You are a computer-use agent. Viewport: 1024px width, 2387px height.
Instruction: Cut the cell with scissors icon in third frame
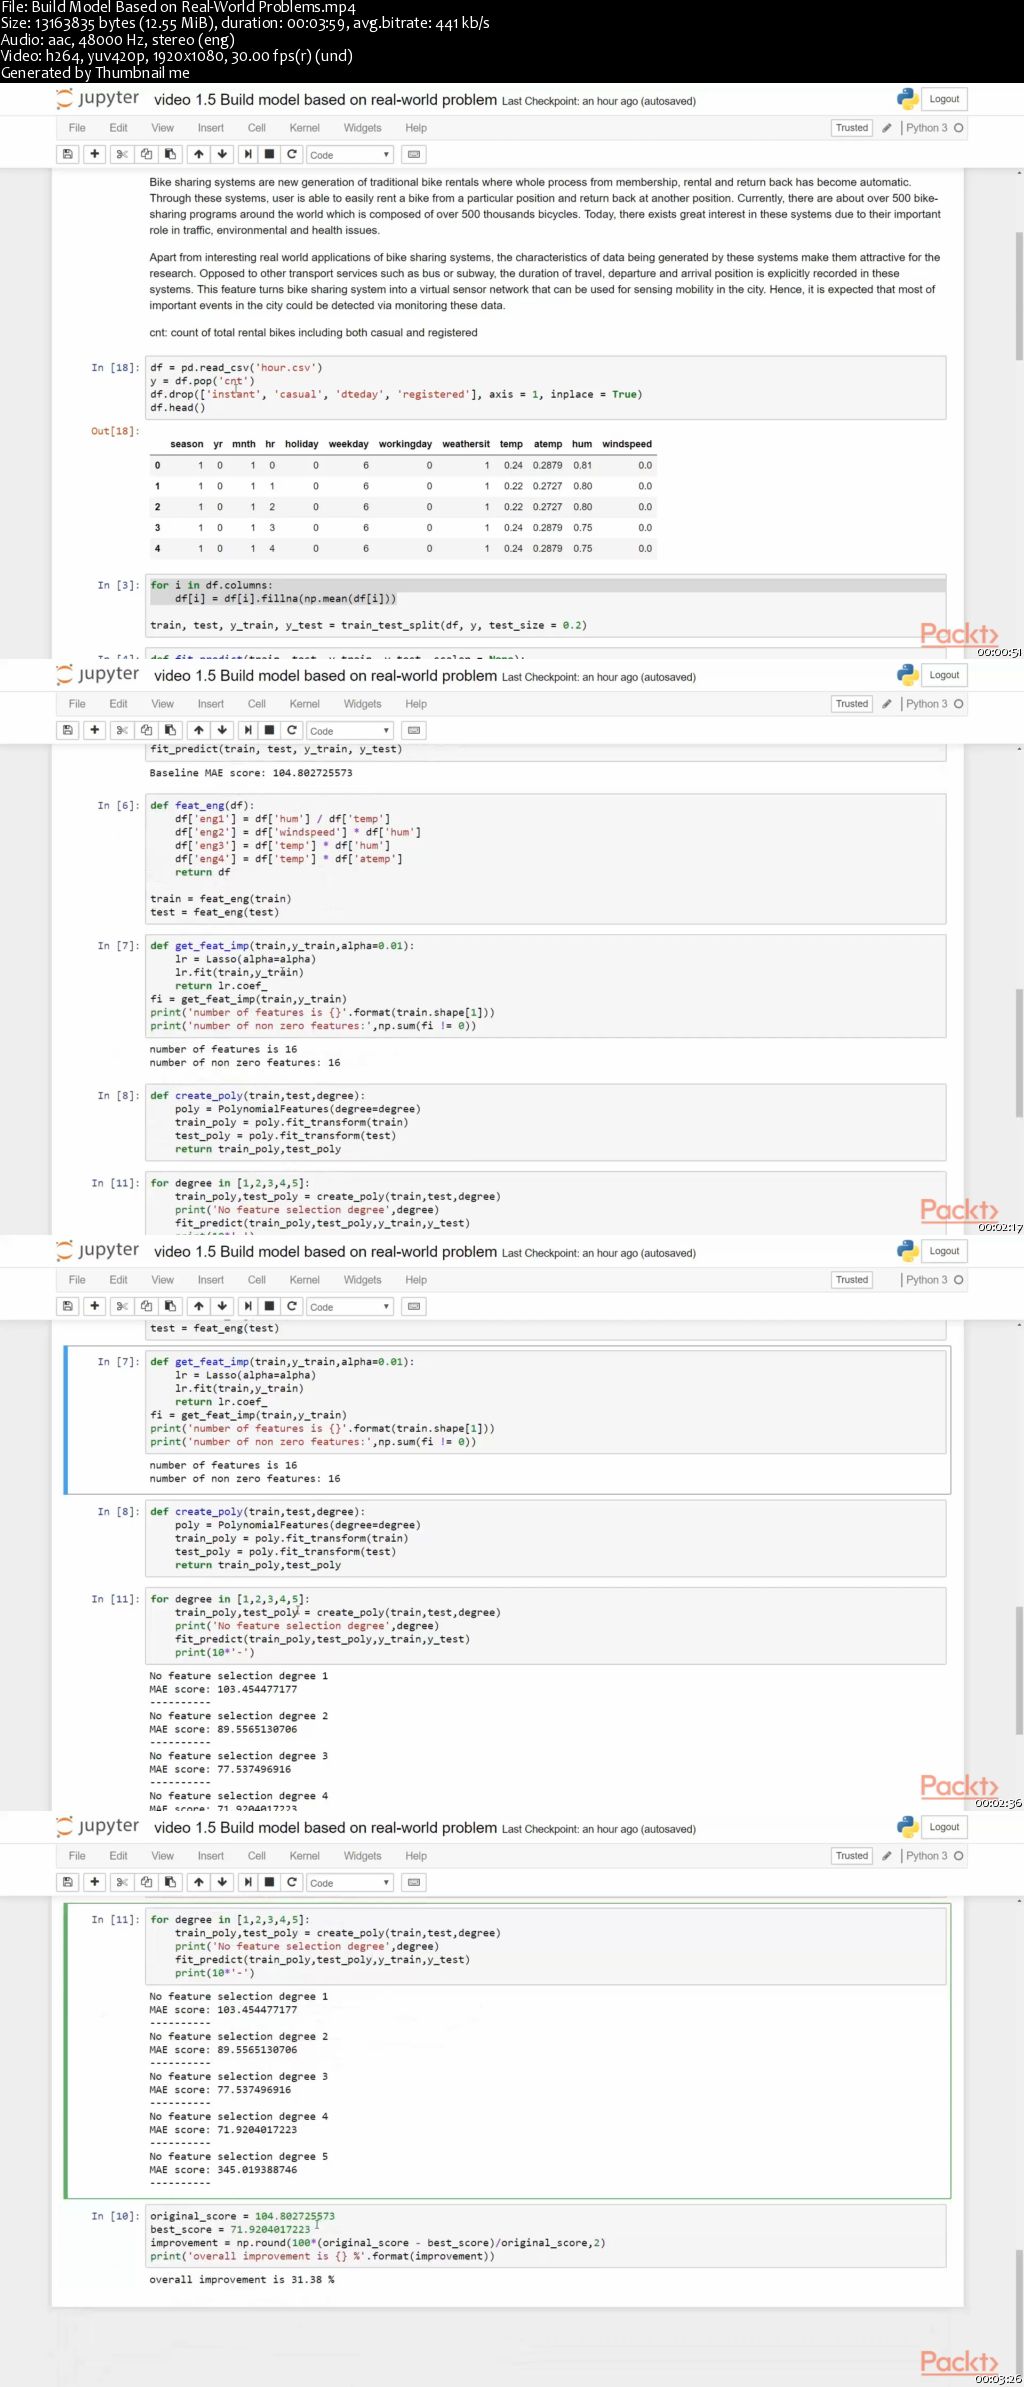(x=122, y=1306)
